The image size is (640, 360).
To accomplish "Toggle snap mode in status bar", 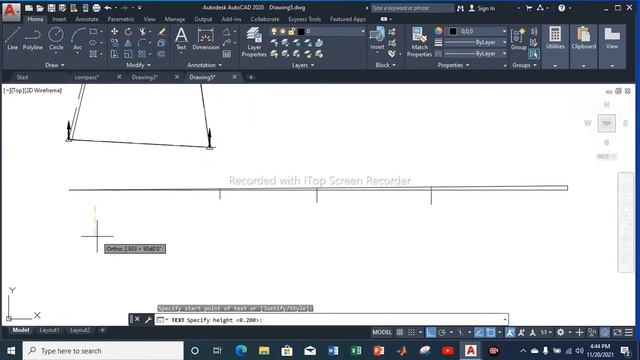I will click(x=411, y=332).
